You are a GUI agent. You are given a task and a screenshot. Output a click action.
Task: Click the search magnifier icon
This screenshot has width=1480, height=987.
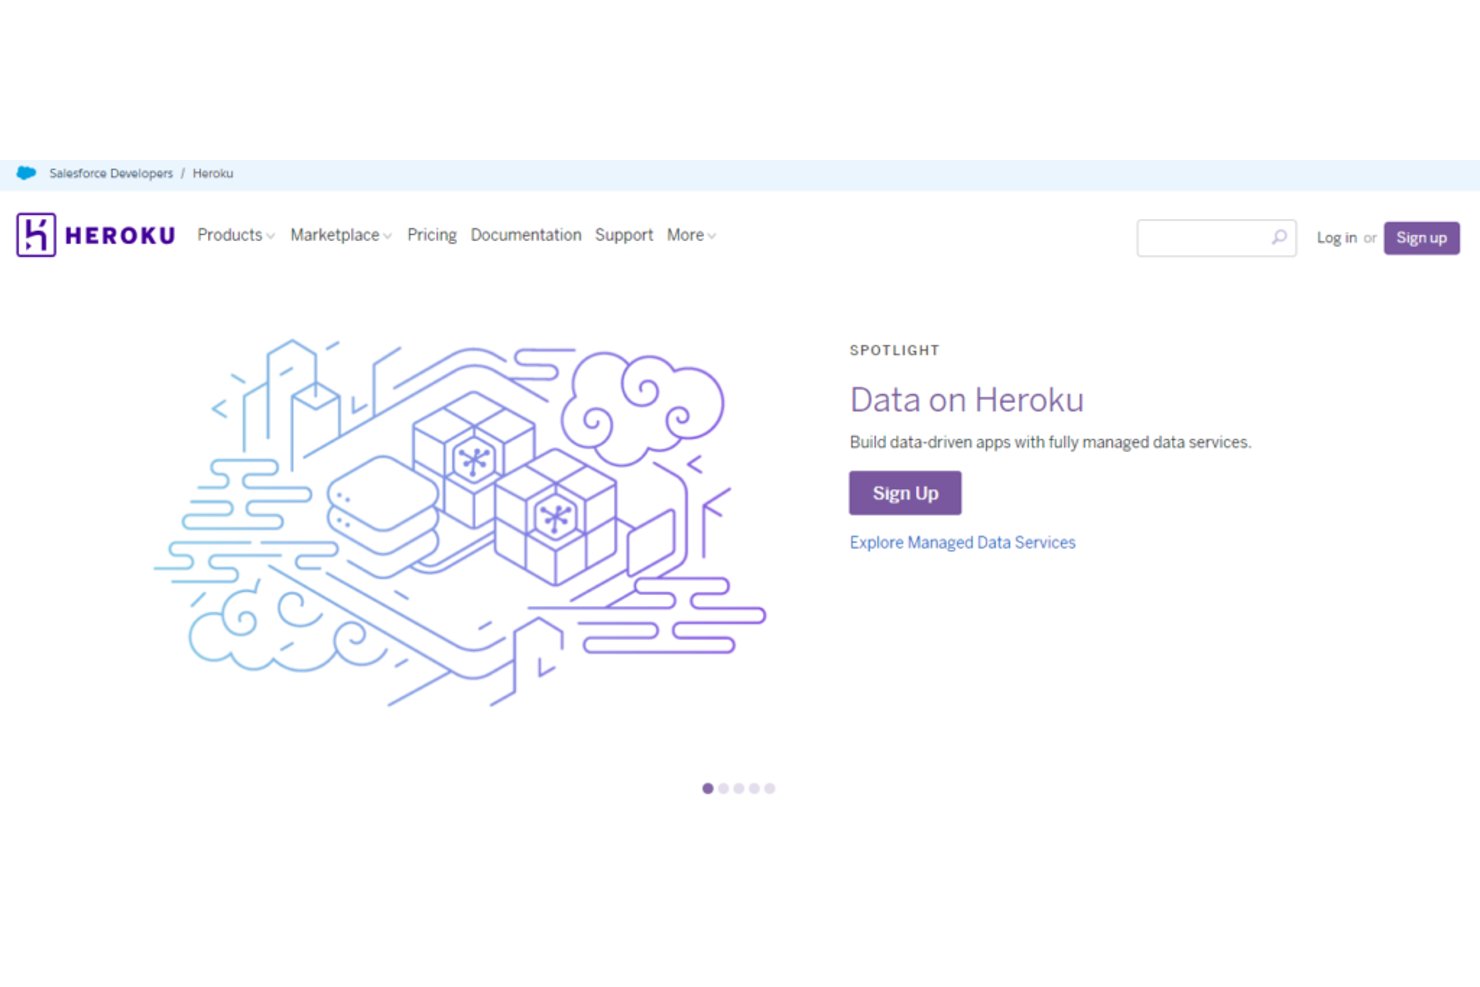[1279, 237]
